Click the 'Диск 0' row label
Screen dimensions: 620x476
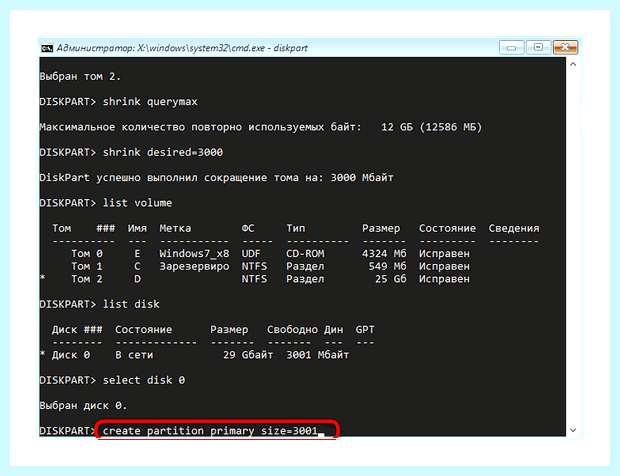coord(71,355)
